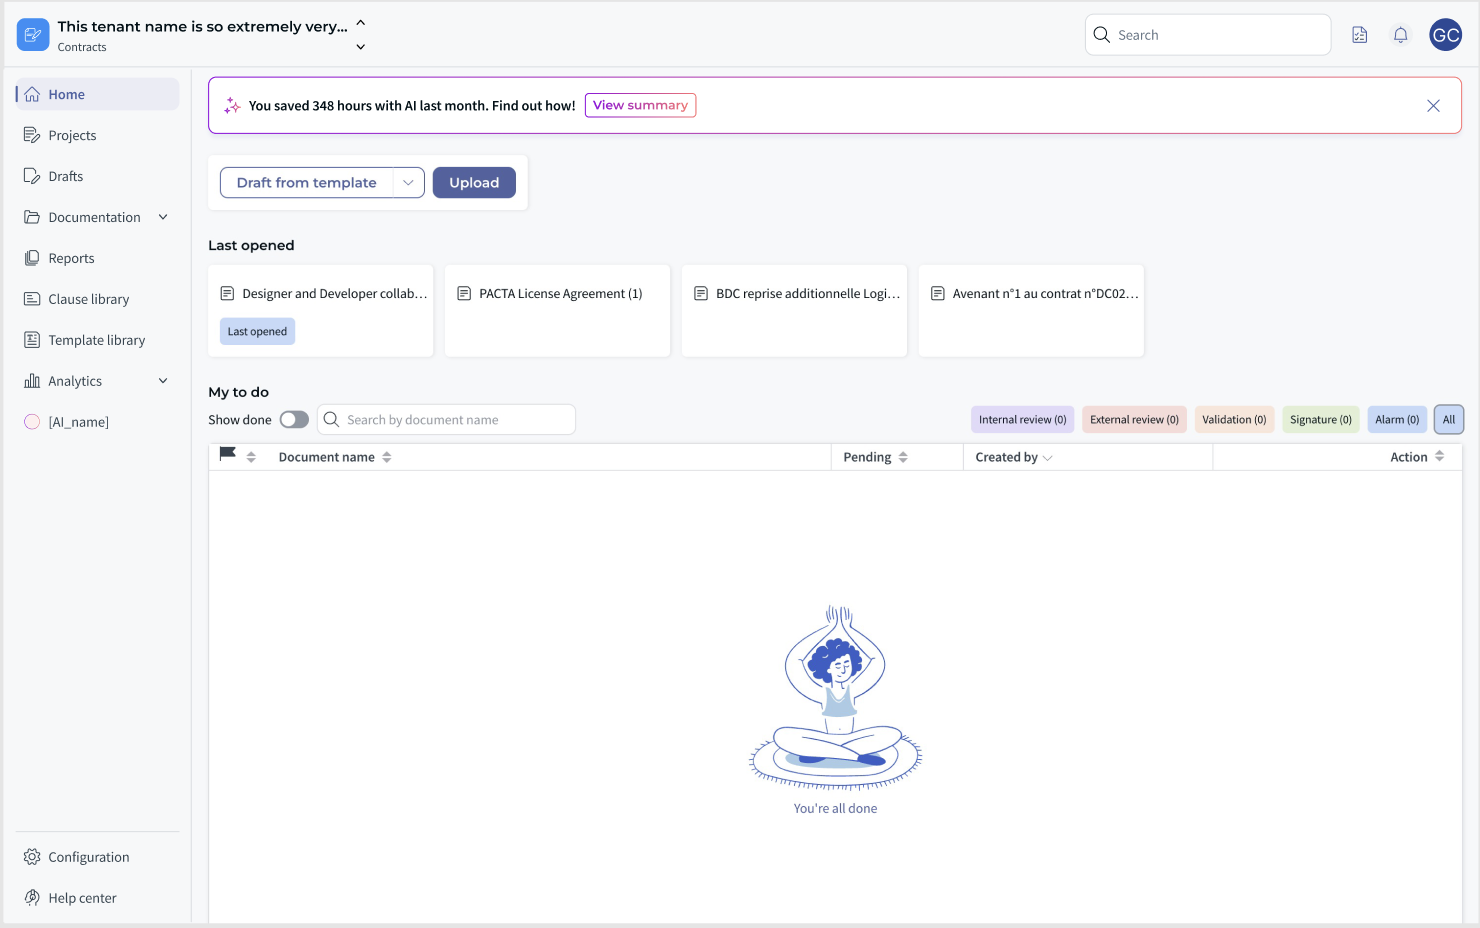Open BDC reprise additionnelle Logi card
Screen dimensions: 1480x928
(x=794, y=311)
